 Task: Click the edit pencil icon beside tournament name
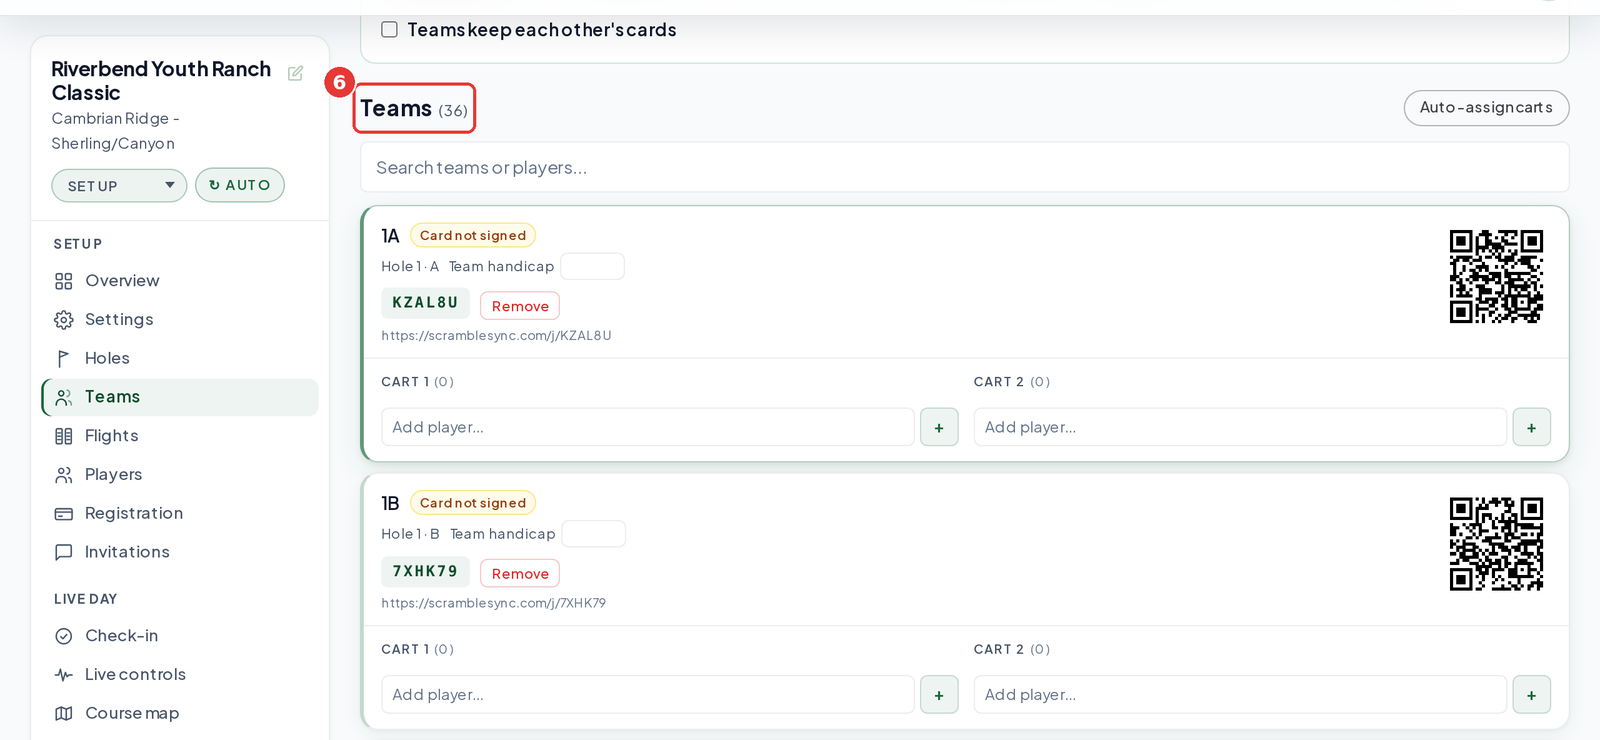[295, 73]
